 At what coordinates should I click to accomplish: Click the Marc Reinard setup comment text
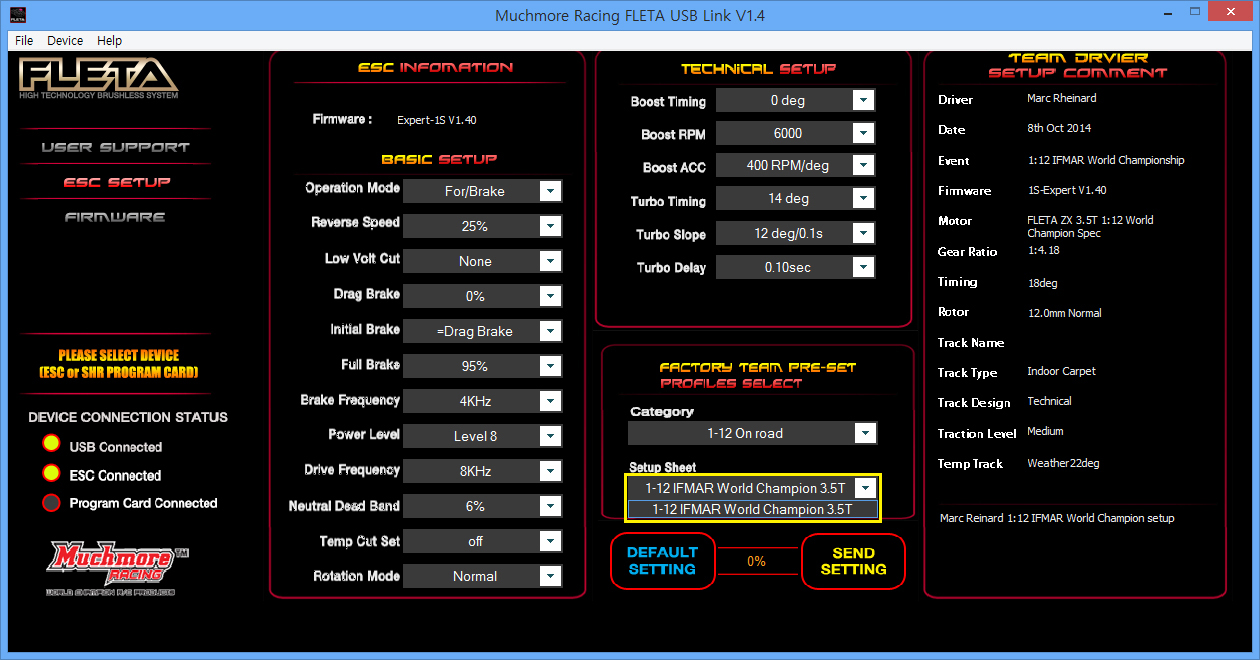pyautogui.click(x=1057, y=518)
